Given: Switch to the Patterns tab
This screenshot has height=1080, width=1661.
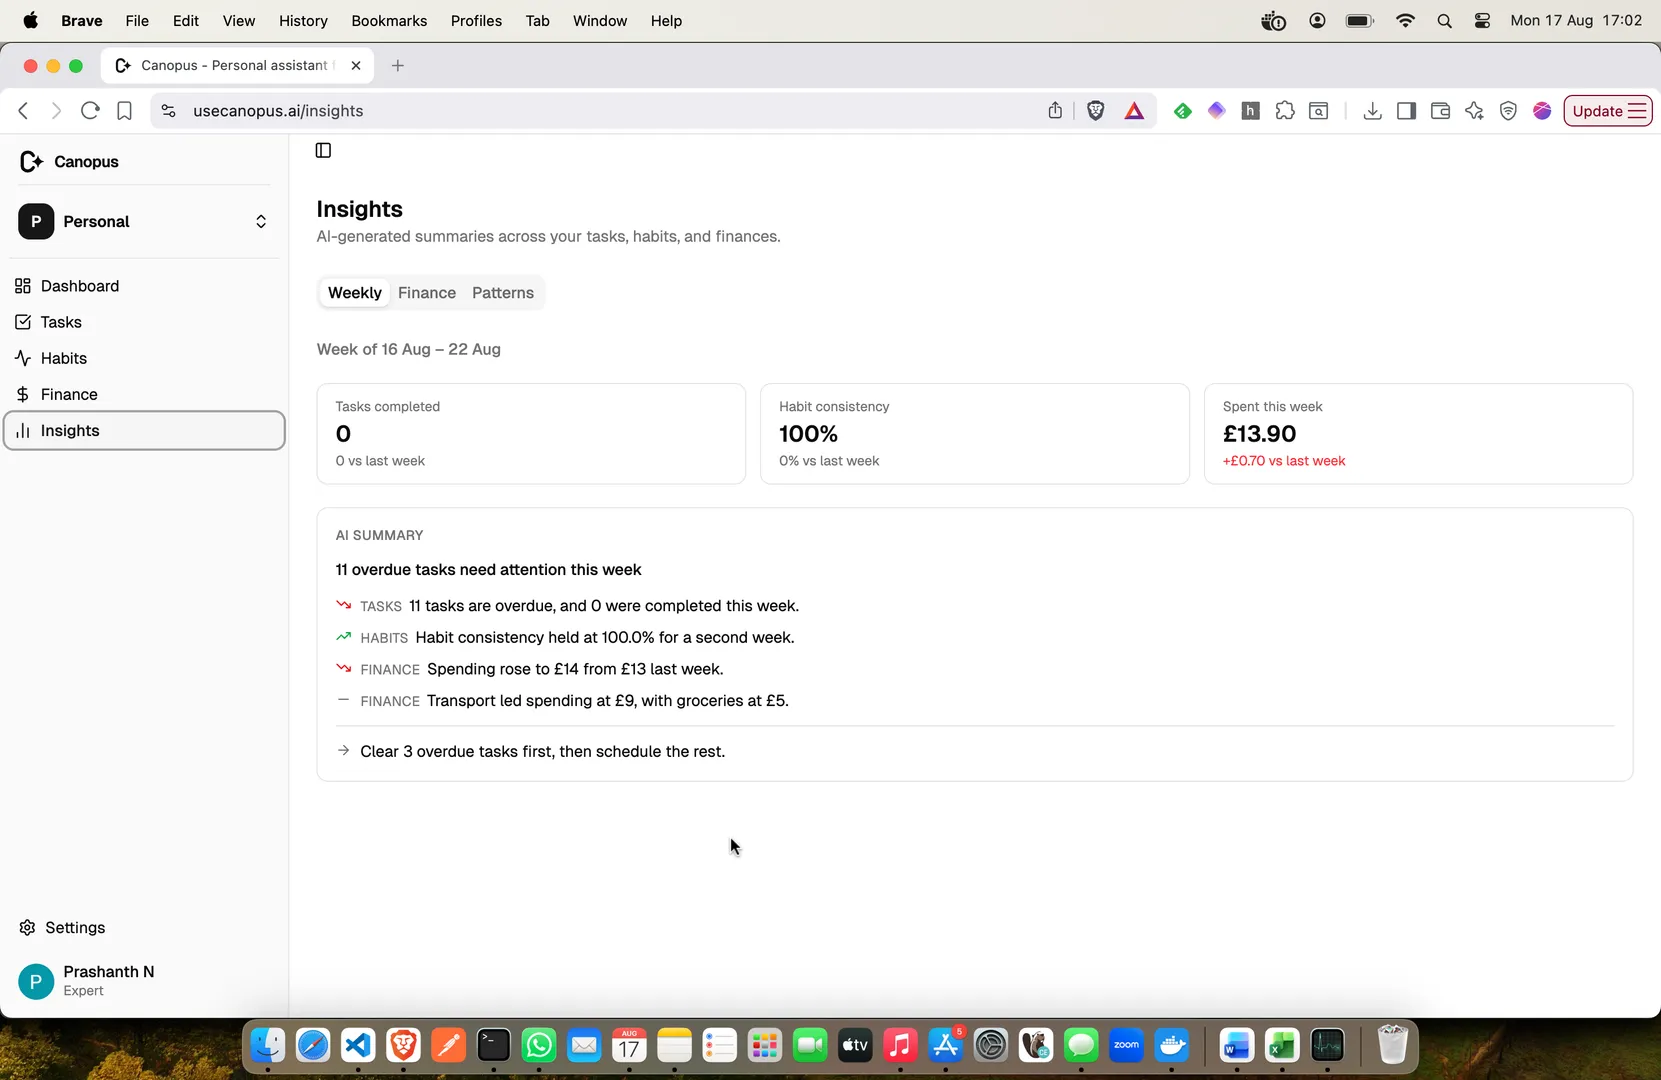Looking at the screenshot, I should coord(503,293).
